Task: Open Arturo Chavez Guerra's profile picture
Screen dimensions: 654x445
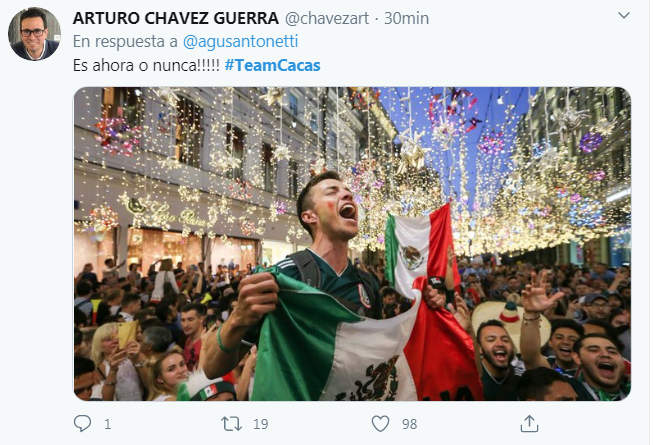Action: tap(34, 34)
